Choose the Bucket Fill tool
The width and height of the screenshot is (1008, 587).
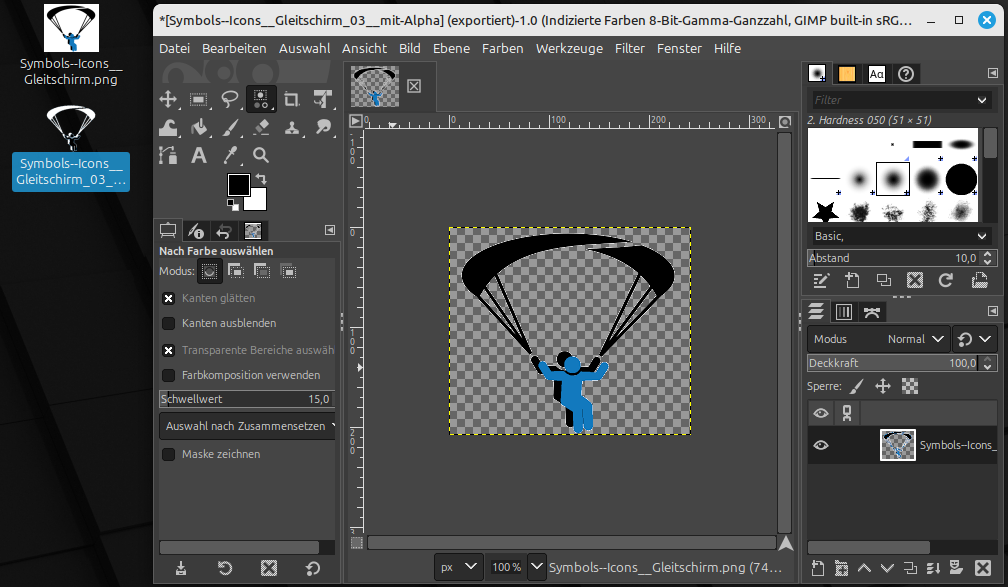199,127
